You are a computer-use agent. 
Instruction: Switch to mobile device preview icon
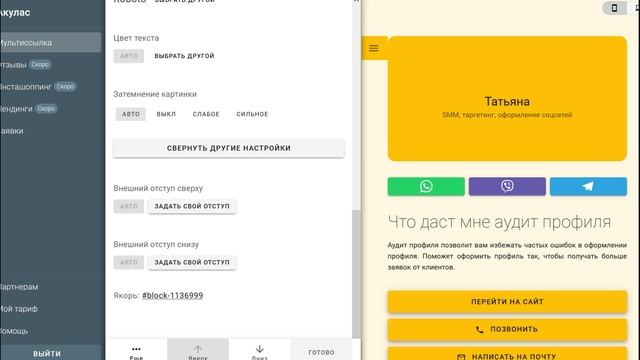click(x=614, y=8)
